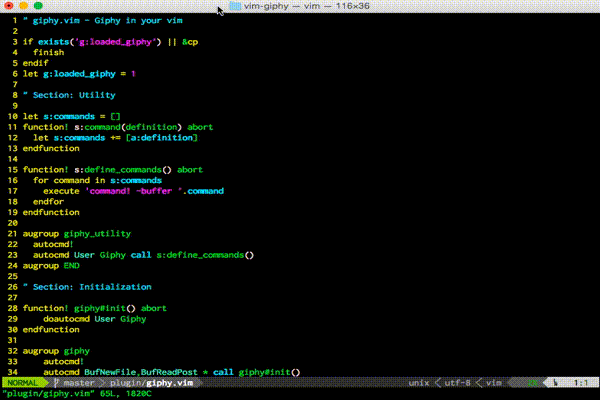
Task: Click 'endfunction' on line 30
Action: pos(51,330)
